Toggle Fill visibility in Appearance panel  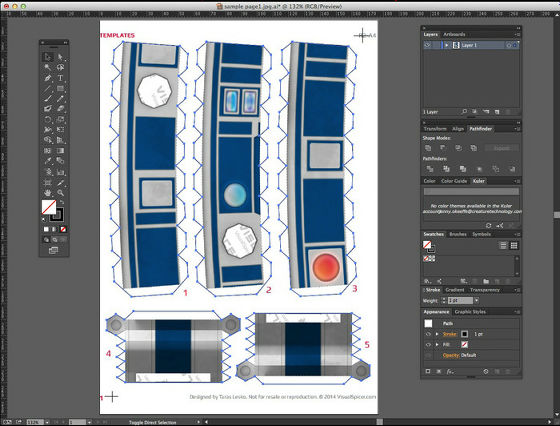click(x=428, y=345)
